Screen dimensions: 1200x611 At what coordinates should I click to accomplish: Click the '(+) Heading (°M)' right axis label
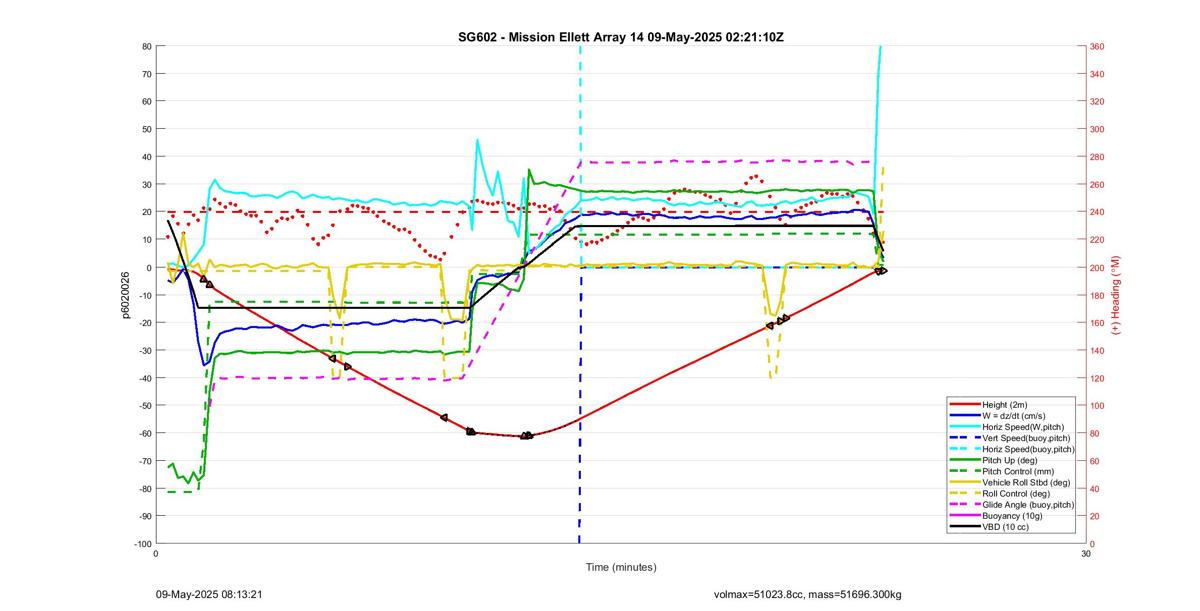1116,295
